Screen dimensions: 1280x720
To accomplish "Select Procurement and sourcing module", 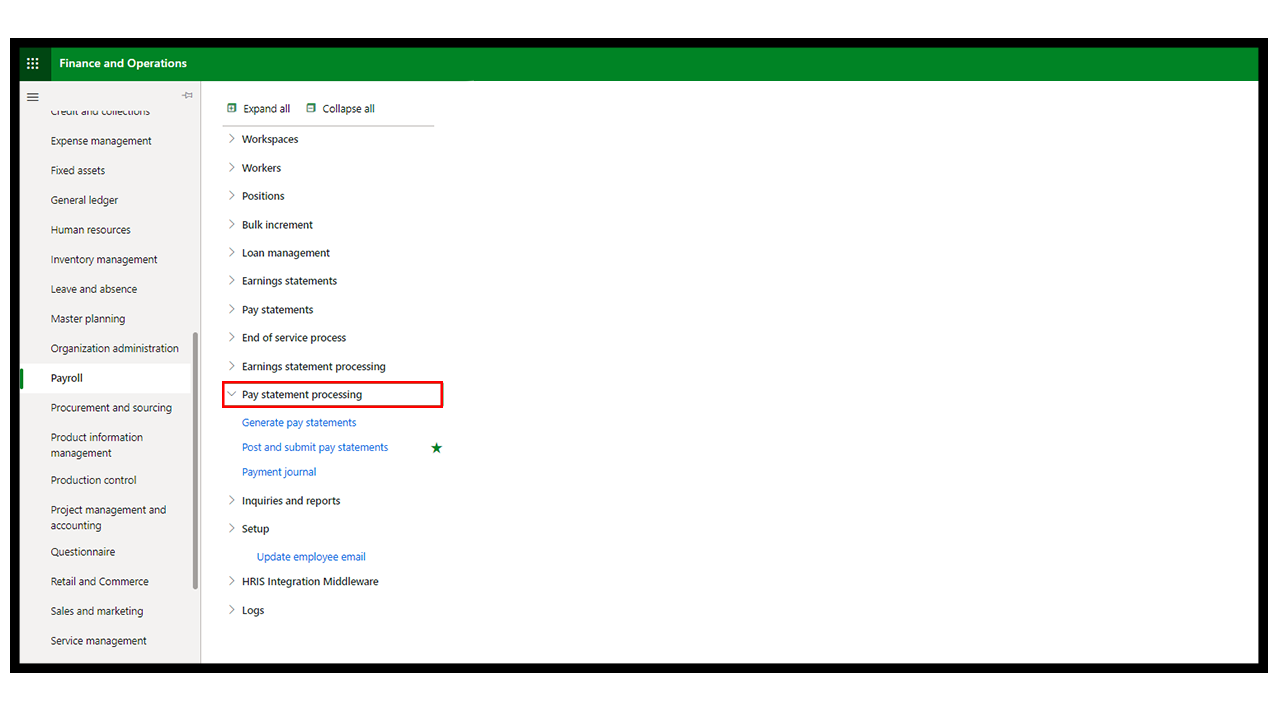I will click(111, 408).
